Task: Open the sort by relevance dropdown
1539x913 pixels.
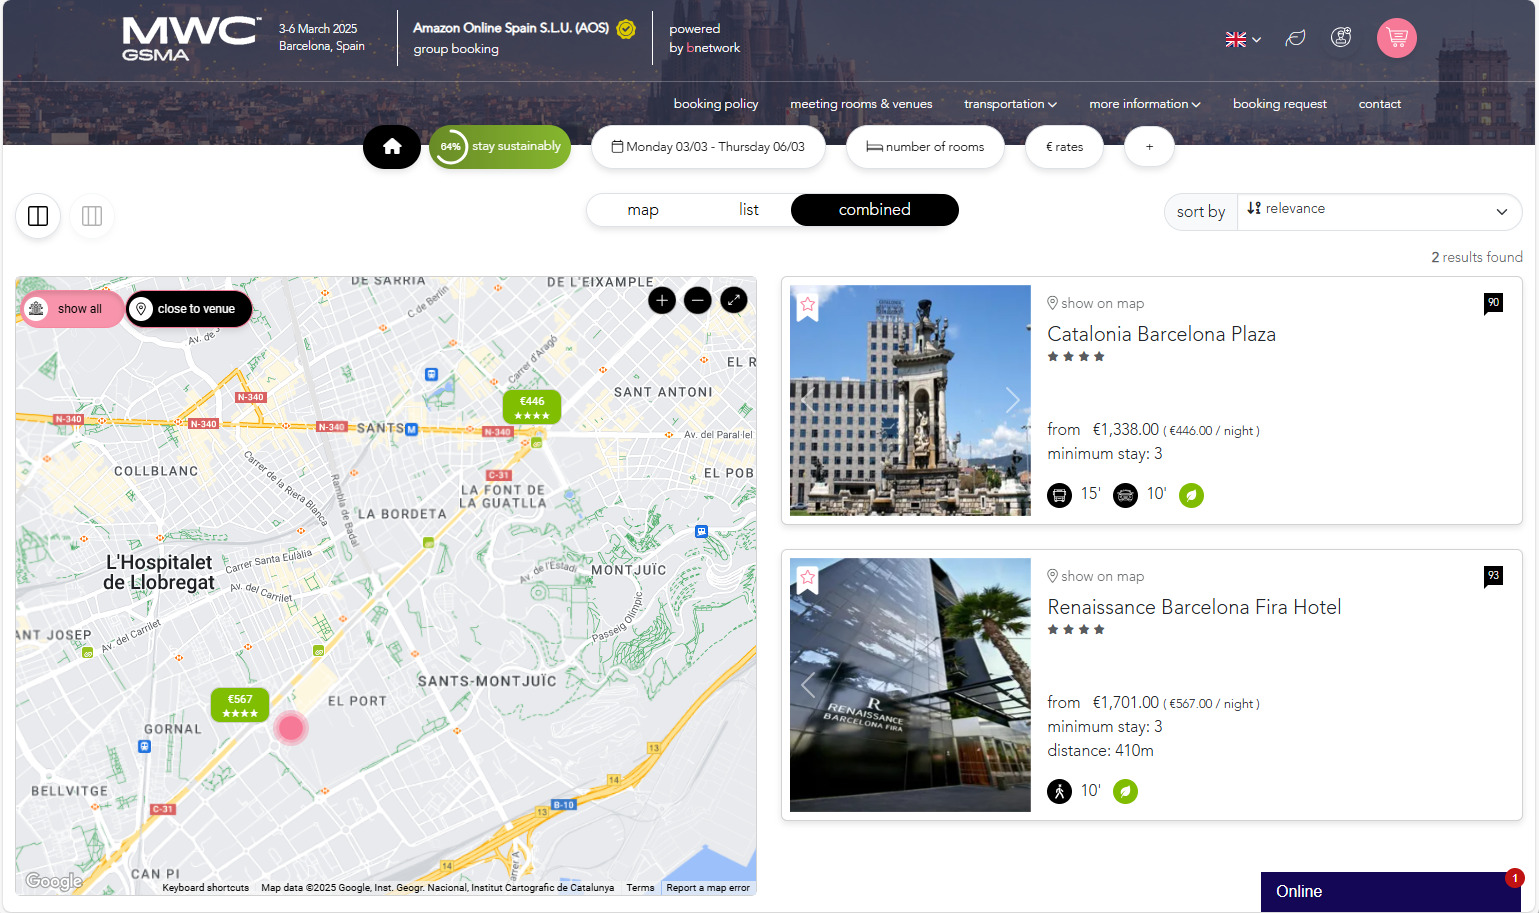Action: click(x=1378, y=211)
